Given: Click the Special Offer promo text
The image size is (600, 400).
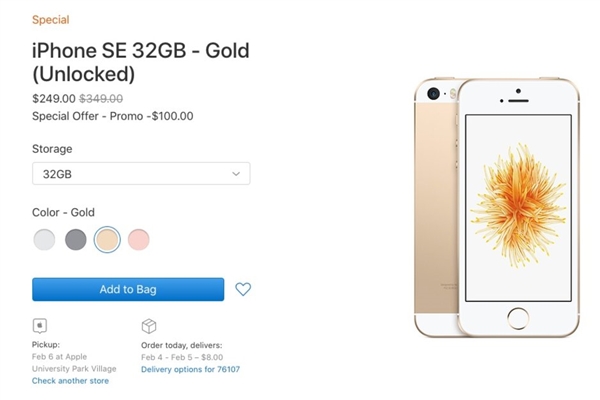Looking at the screenshot, I should (113, 115).
